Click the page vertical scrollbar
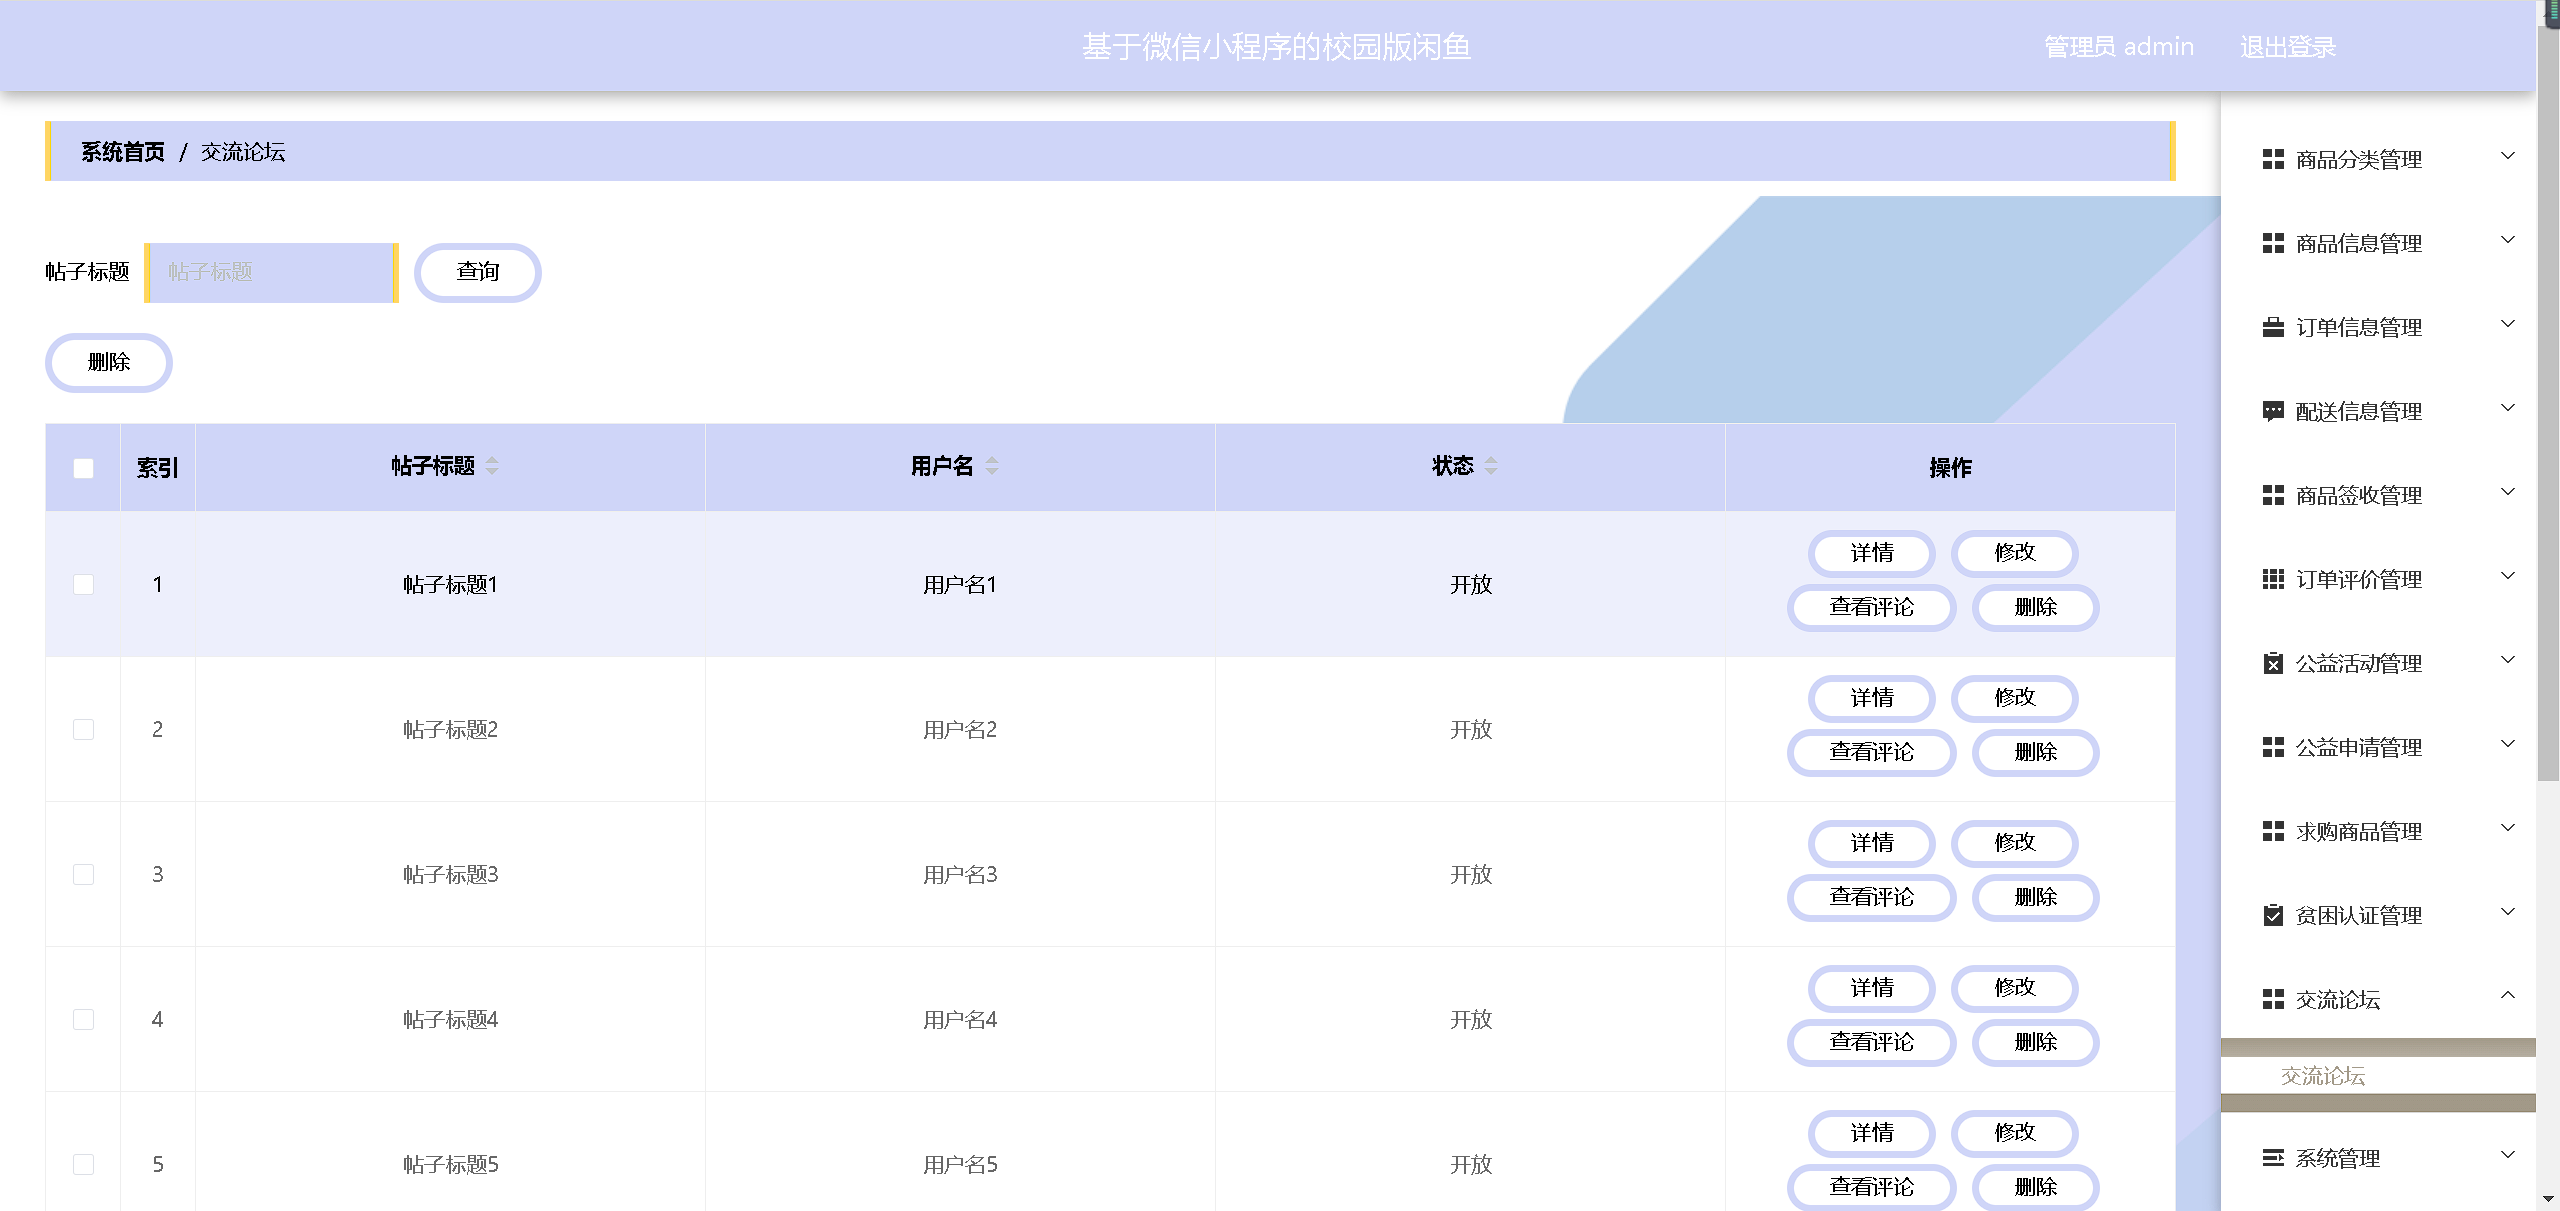 (x=2547, y=400)
